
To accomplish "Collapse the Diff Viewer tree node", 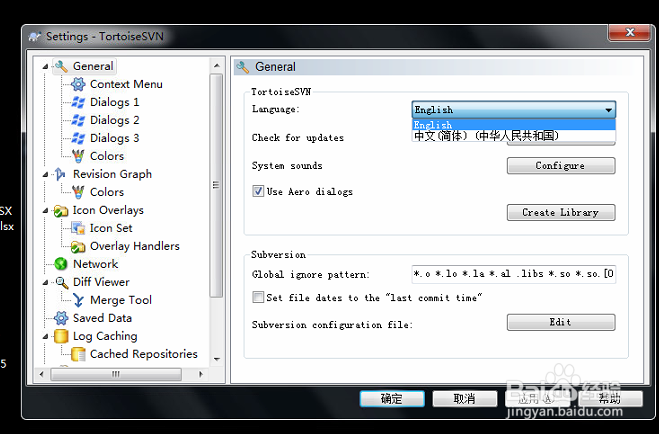I will (45, 282).
